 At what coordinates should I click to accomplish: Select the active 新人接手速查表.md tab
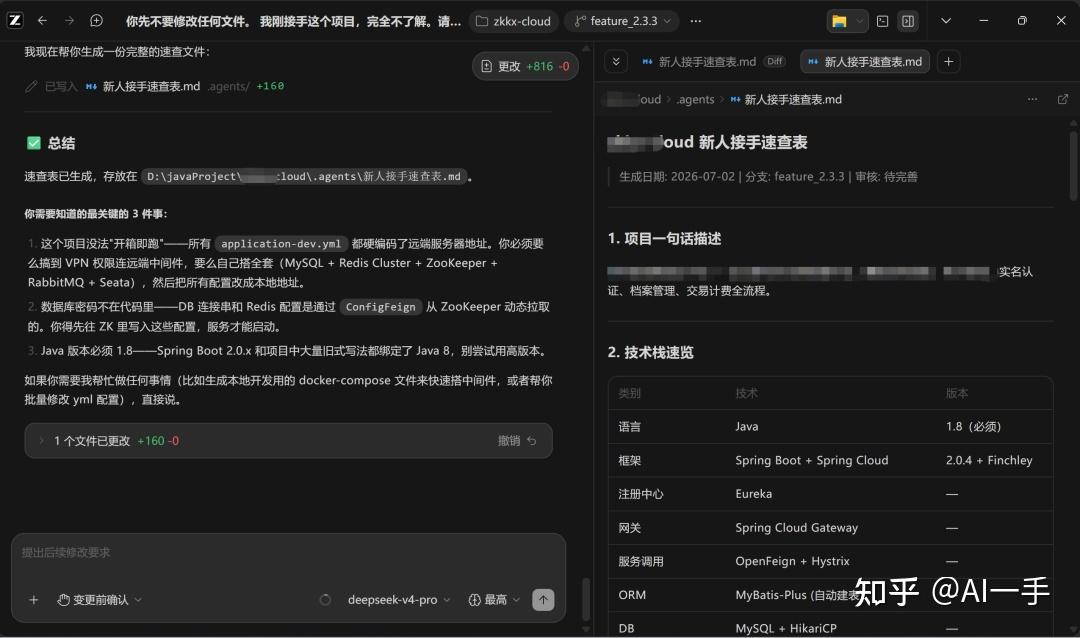[x=865, y=62]
